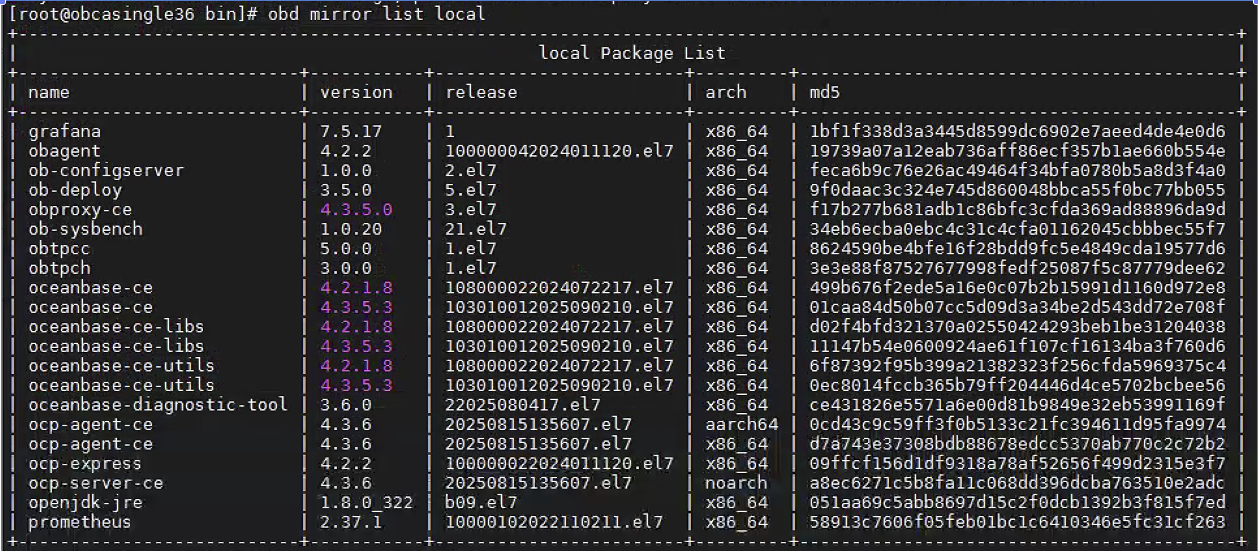Click the 'obd mirror list local' command text
This screenshot has height=551, width=1258.
point(376,14)
